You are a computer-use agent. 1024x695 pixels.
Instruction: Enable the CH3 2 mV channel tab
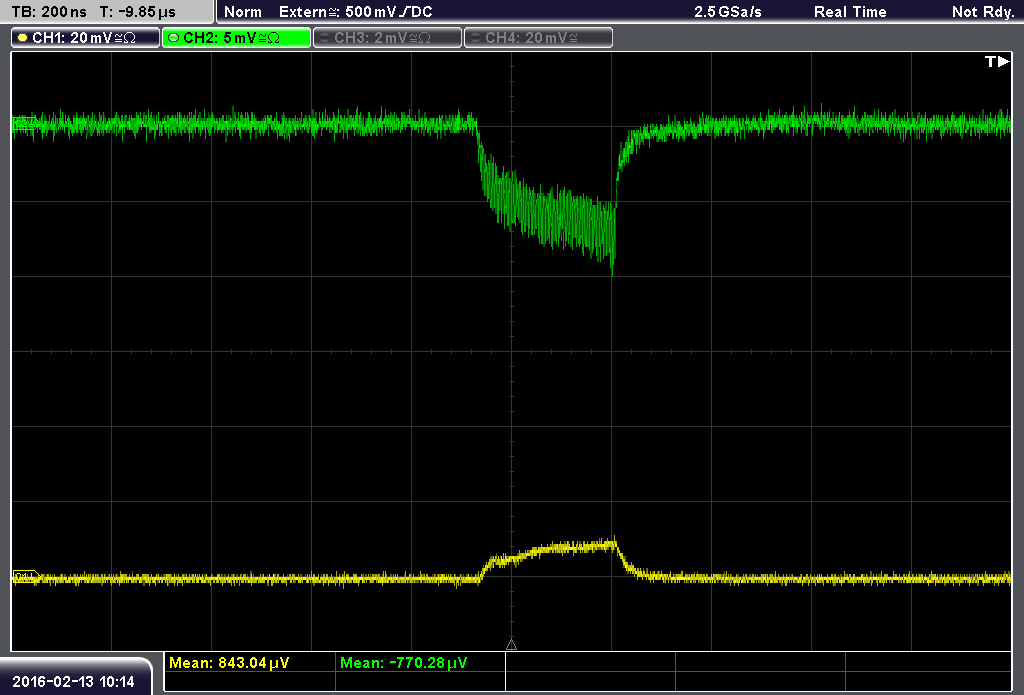[387, 38]
